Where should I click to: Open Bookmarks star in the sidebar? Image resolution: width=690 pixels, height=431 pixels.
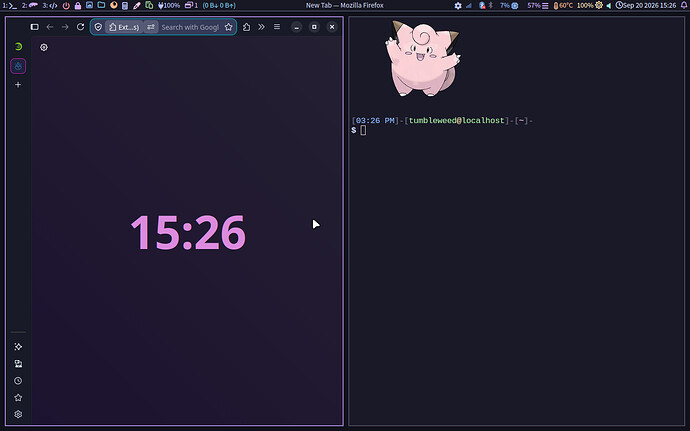[x=18, y=398]
